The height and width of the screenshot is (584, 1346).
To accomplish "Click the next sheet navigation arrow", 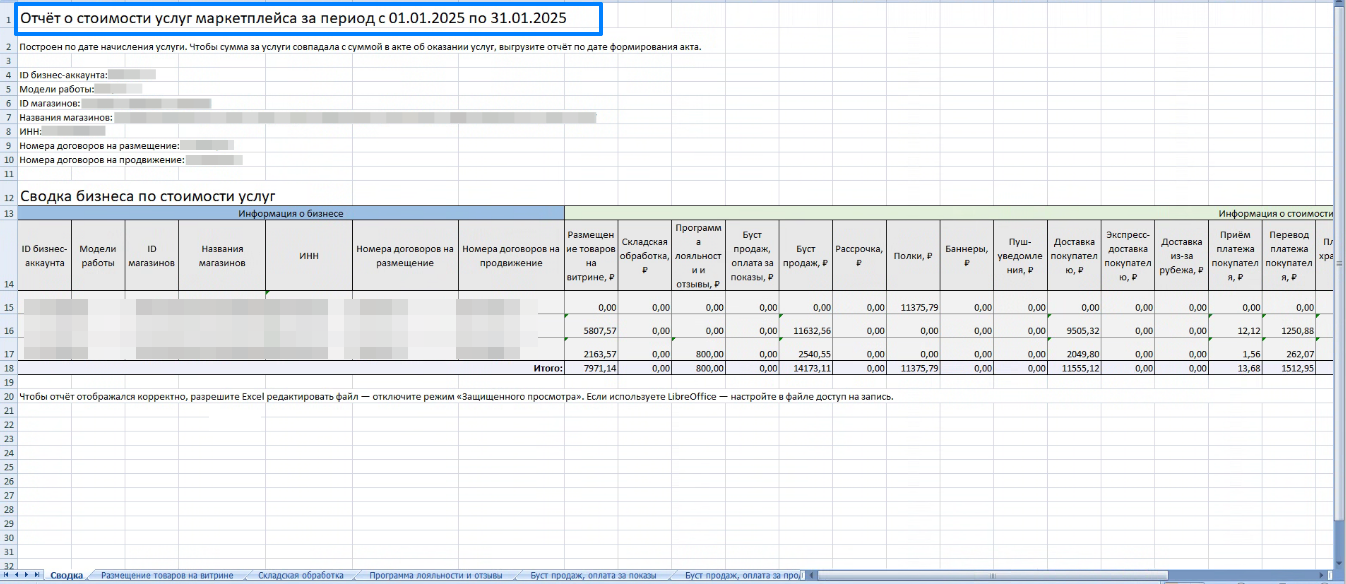I will tap(27, 575).
